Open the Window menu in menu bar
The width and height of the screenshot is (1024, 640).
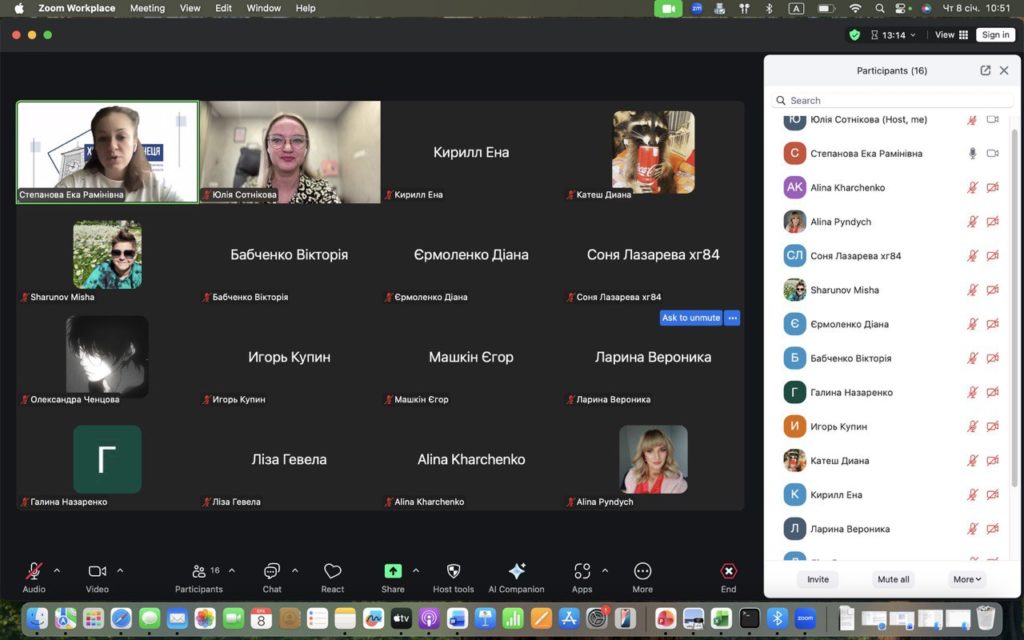click(x=264, y=8)
